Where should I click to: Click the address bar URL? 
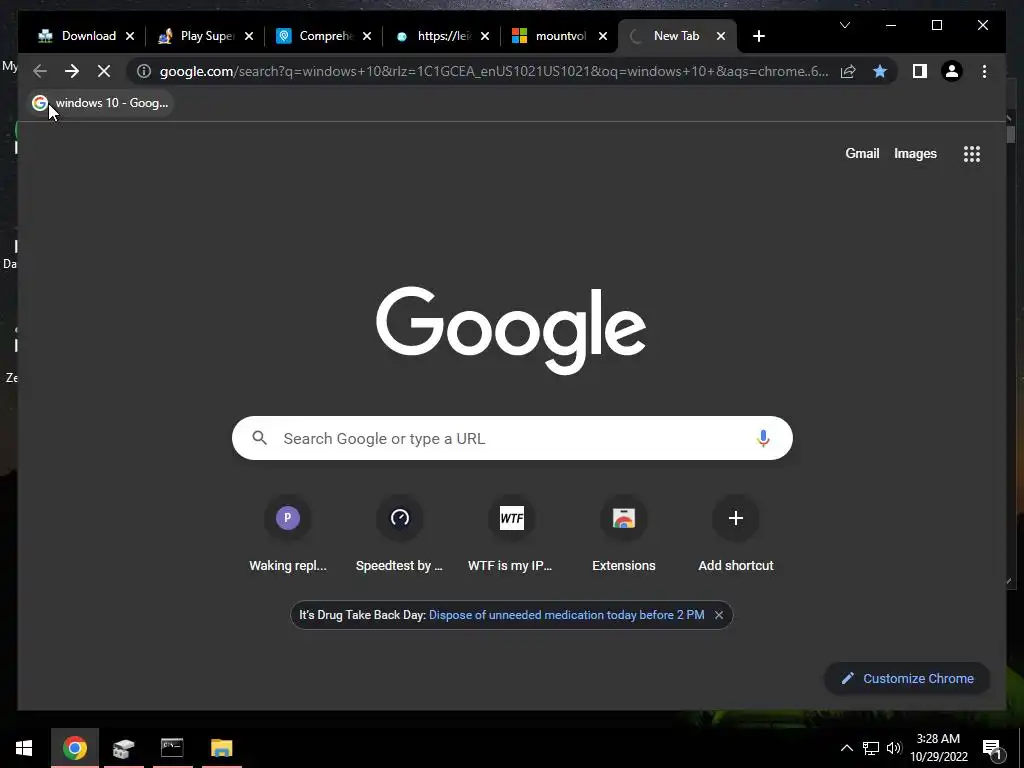[x=494, y=71]
